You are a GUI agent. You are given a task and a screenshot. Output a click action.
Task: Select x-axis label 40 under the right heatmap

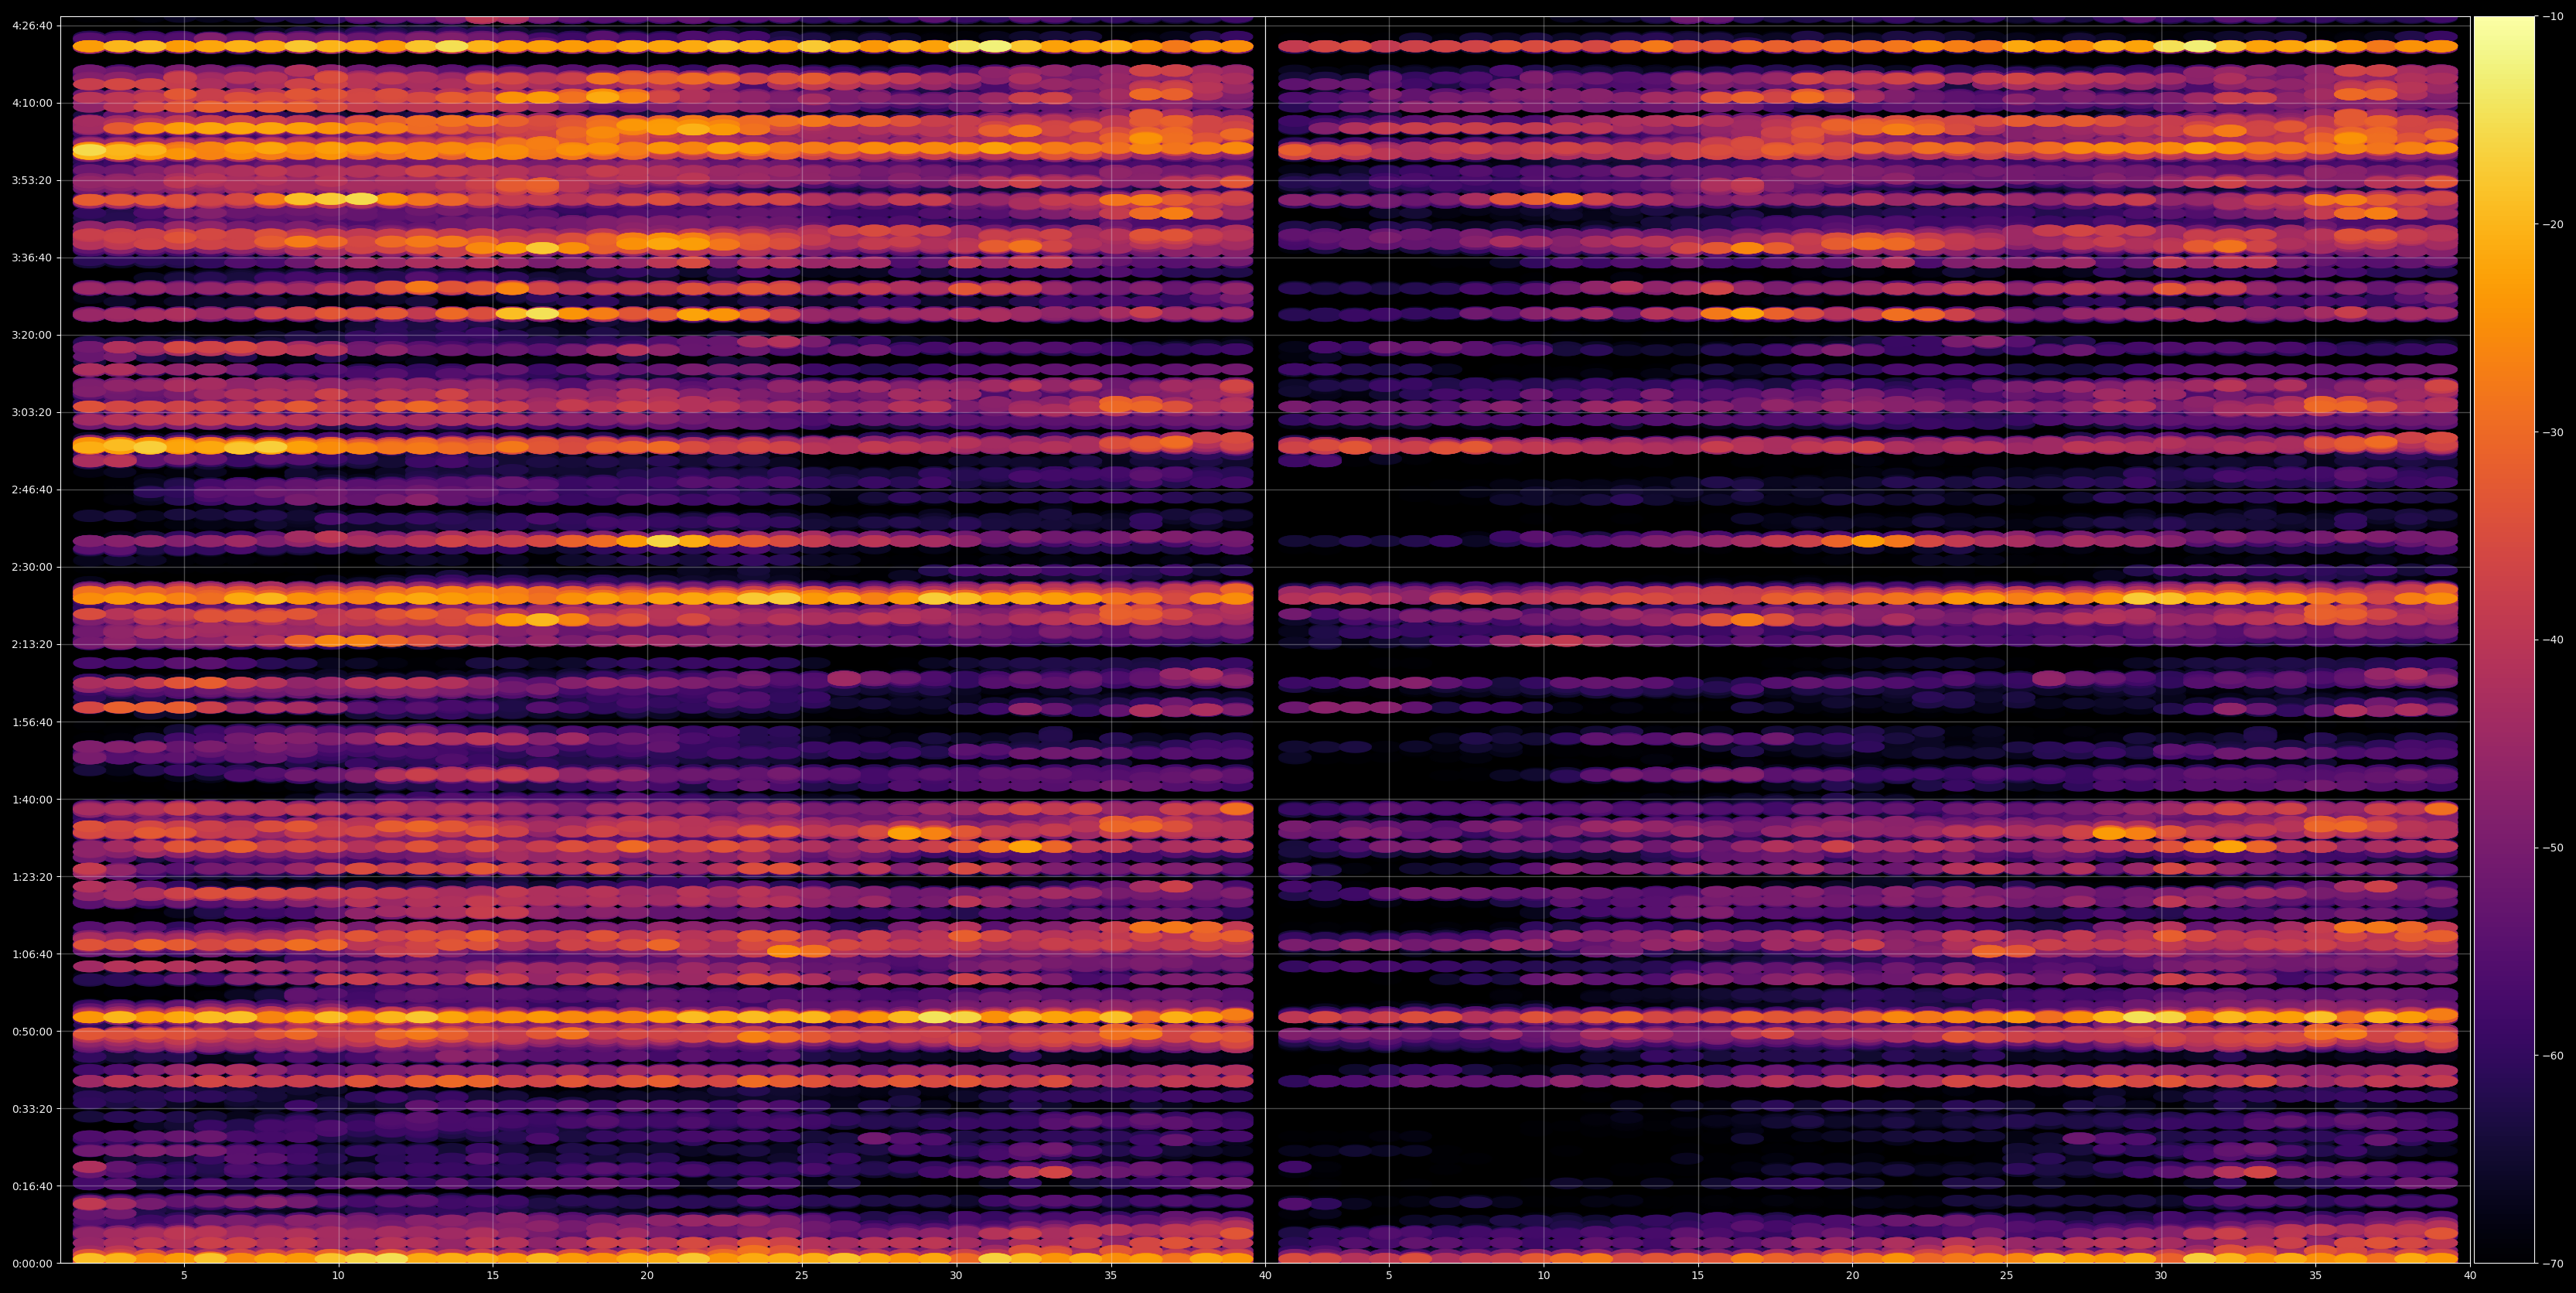pyautogui.click(x=2470, y=1276)
